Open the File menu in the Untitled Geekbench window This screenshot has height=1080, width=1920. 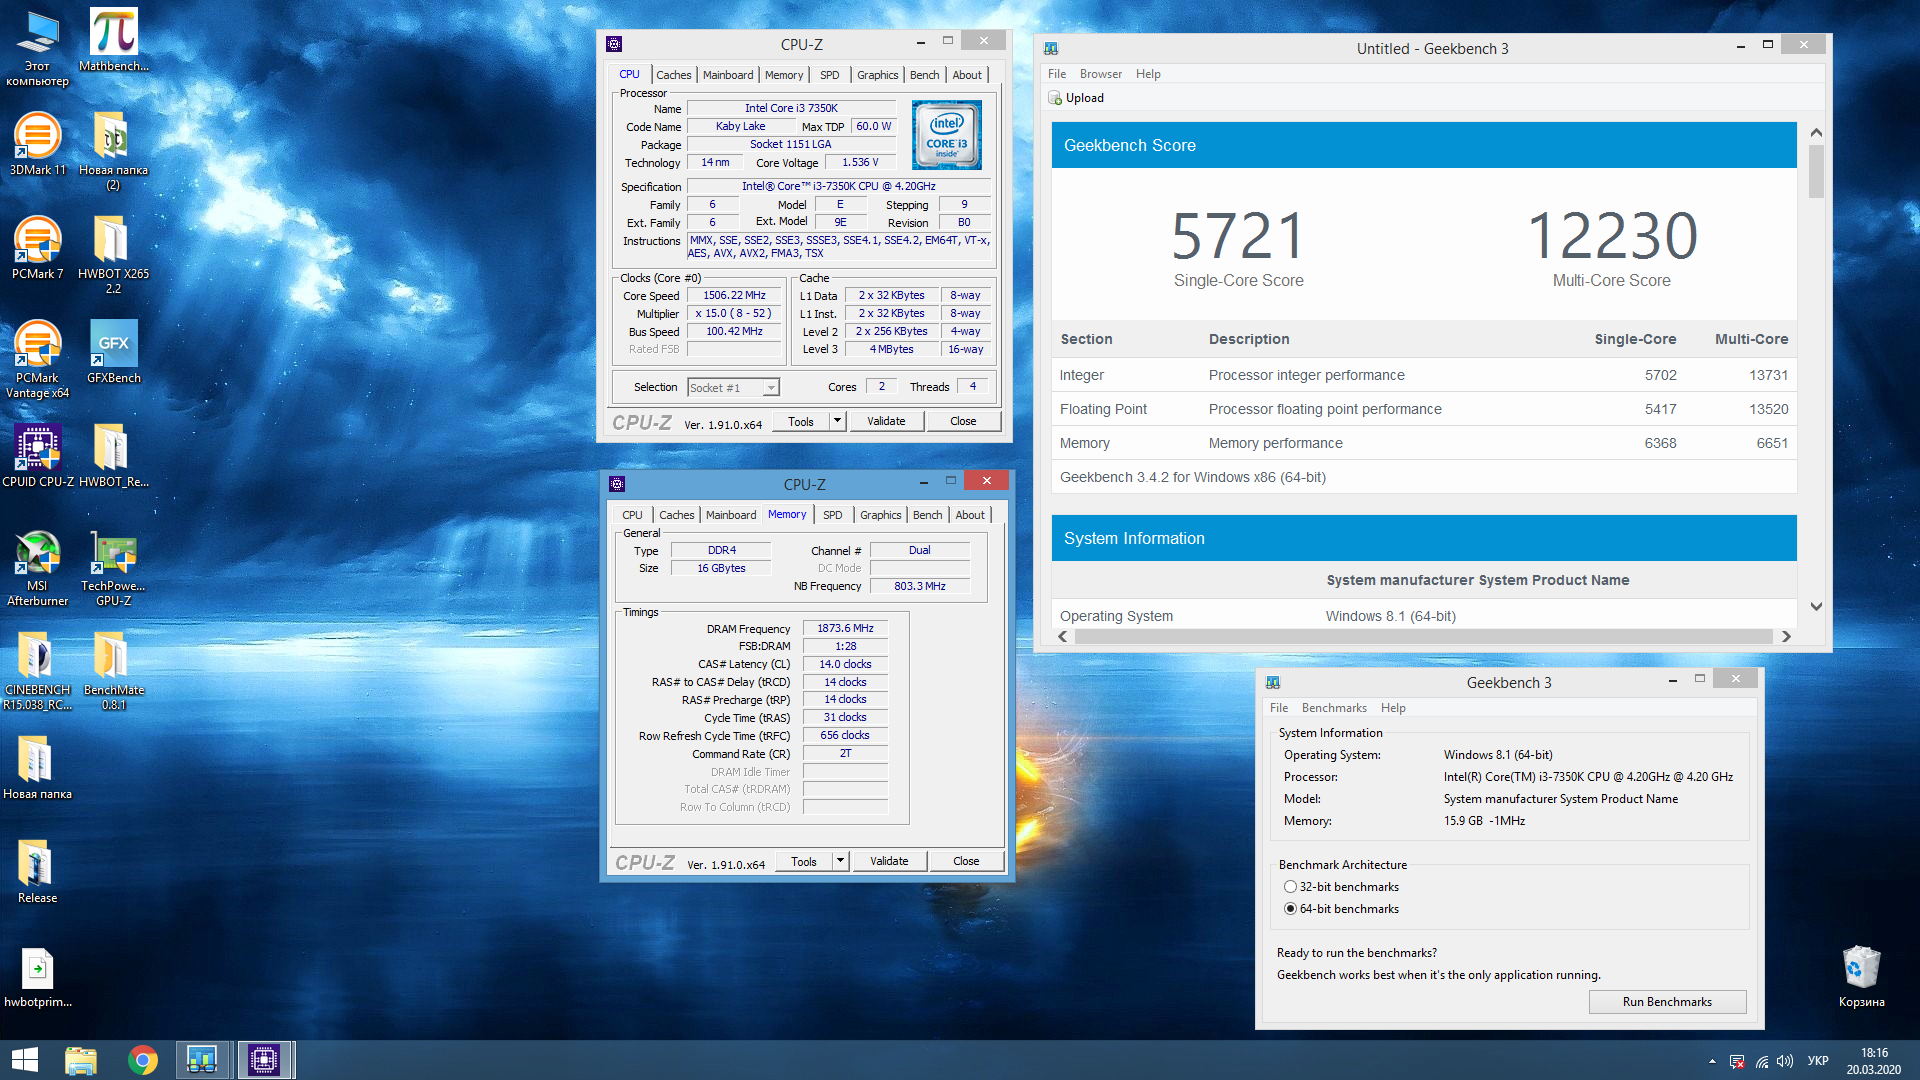click(x=1056, y=74)
